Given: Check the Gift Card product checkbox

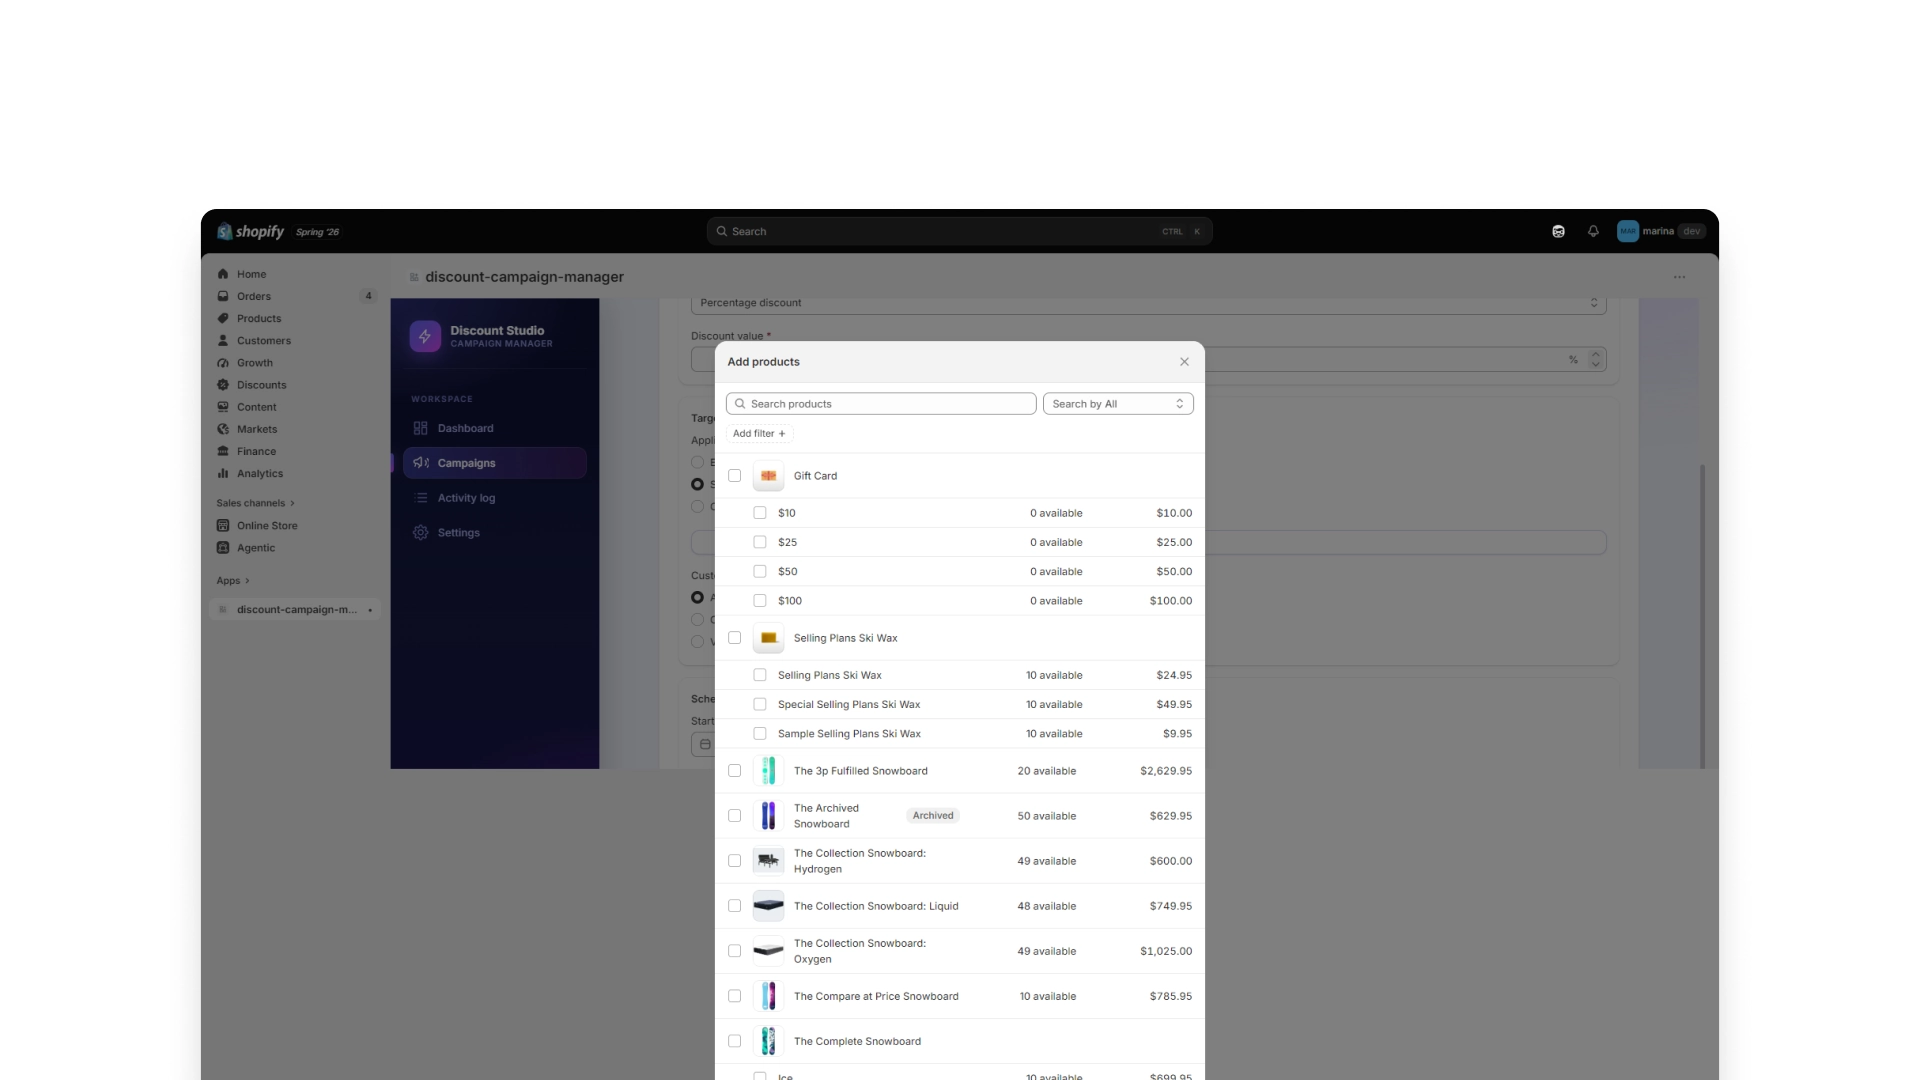Looking at the screenshot, I should coord(735,476).
